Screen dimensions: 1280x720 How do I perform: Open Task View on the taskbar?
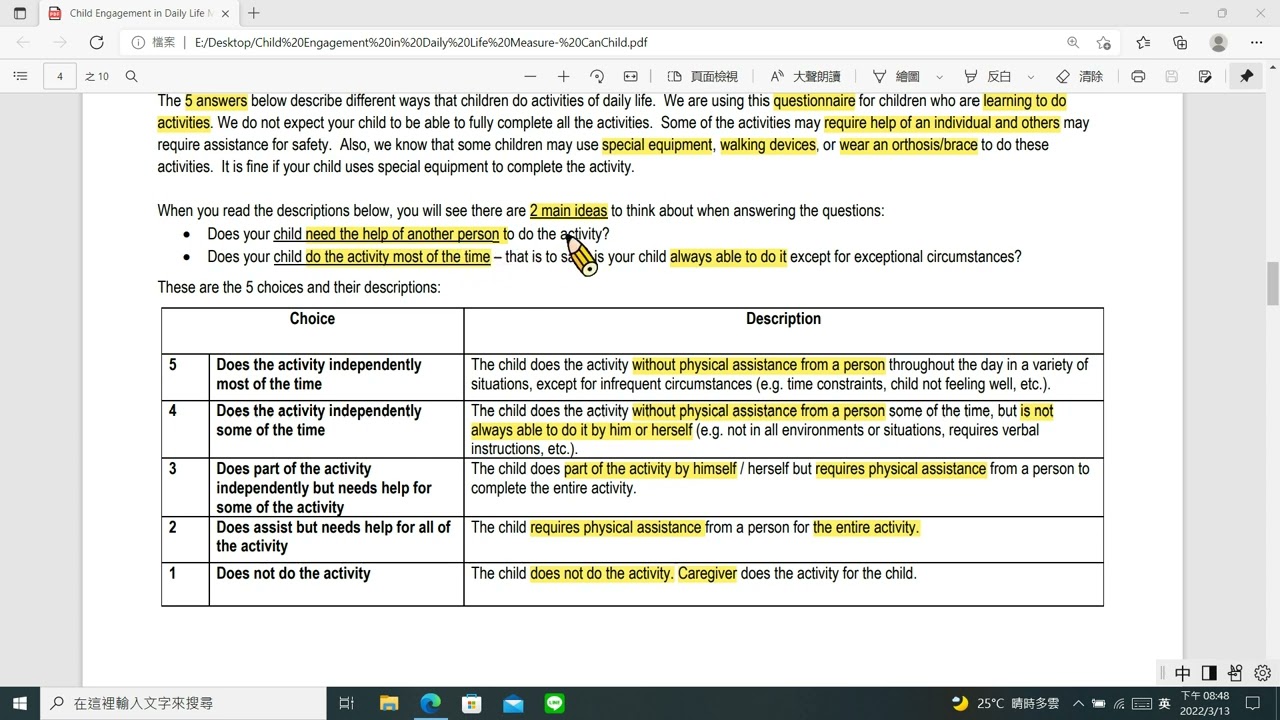(347, 703)
